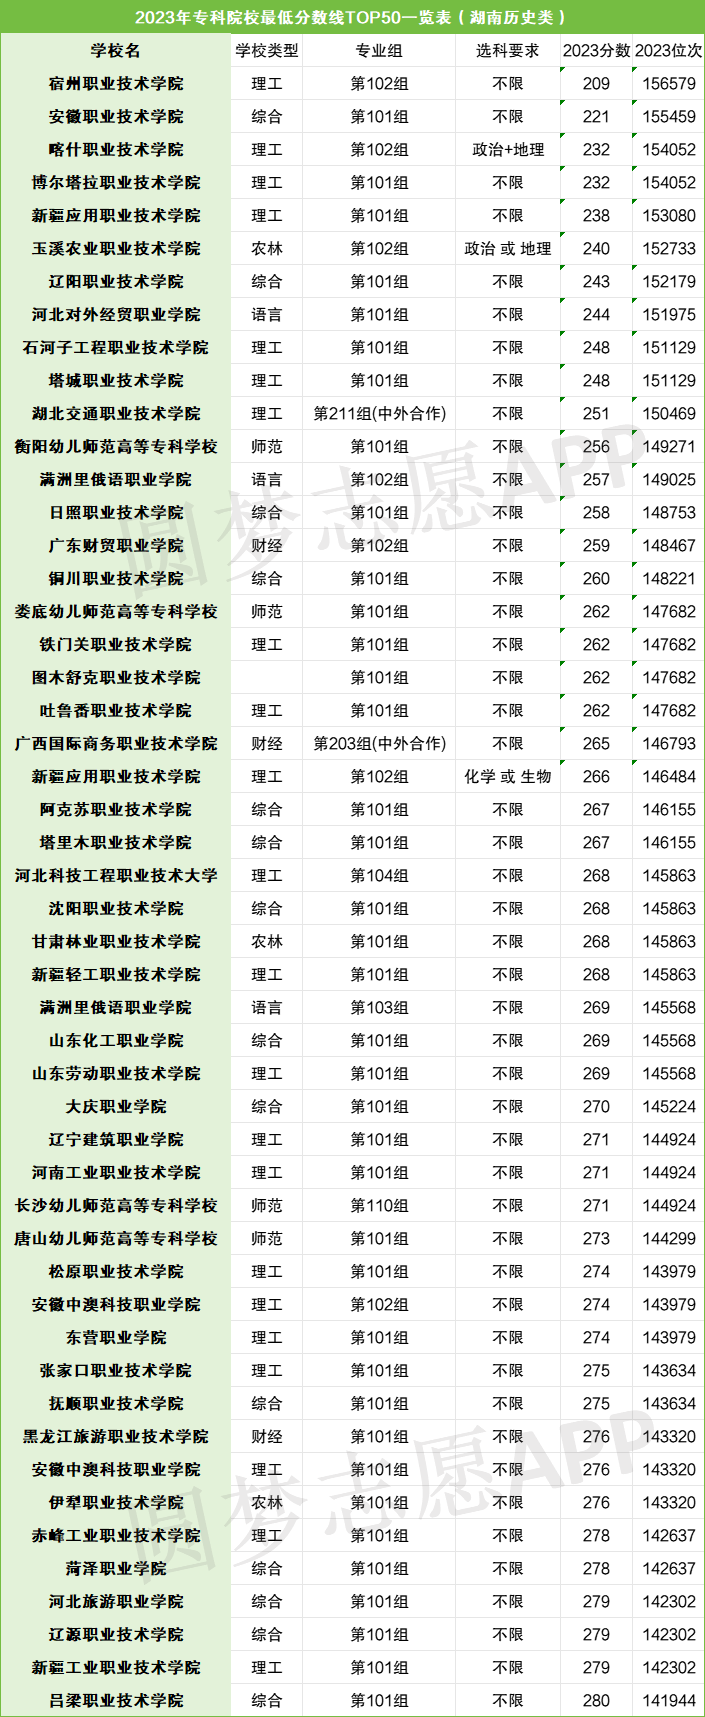Click the rank cell showing 156579
The image size is (705, 1717).
(668, 84)
